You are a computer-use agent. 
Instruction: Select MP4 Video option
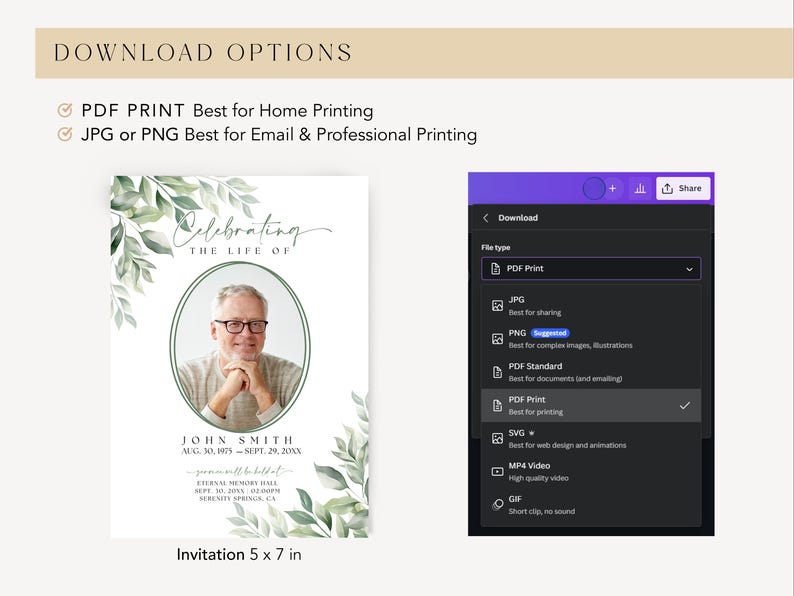point(591,471)
